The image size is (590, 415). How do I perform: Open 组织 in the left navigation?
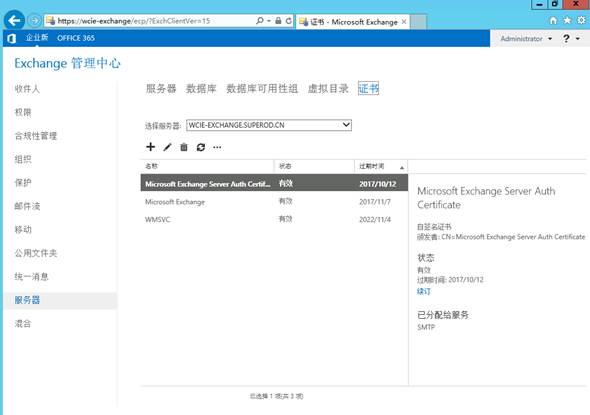(23, 159)
